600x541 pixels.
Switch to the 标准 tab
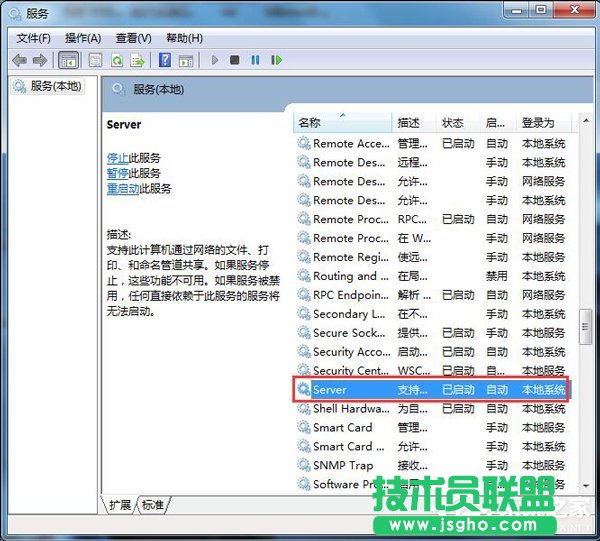tap(153, 505)
